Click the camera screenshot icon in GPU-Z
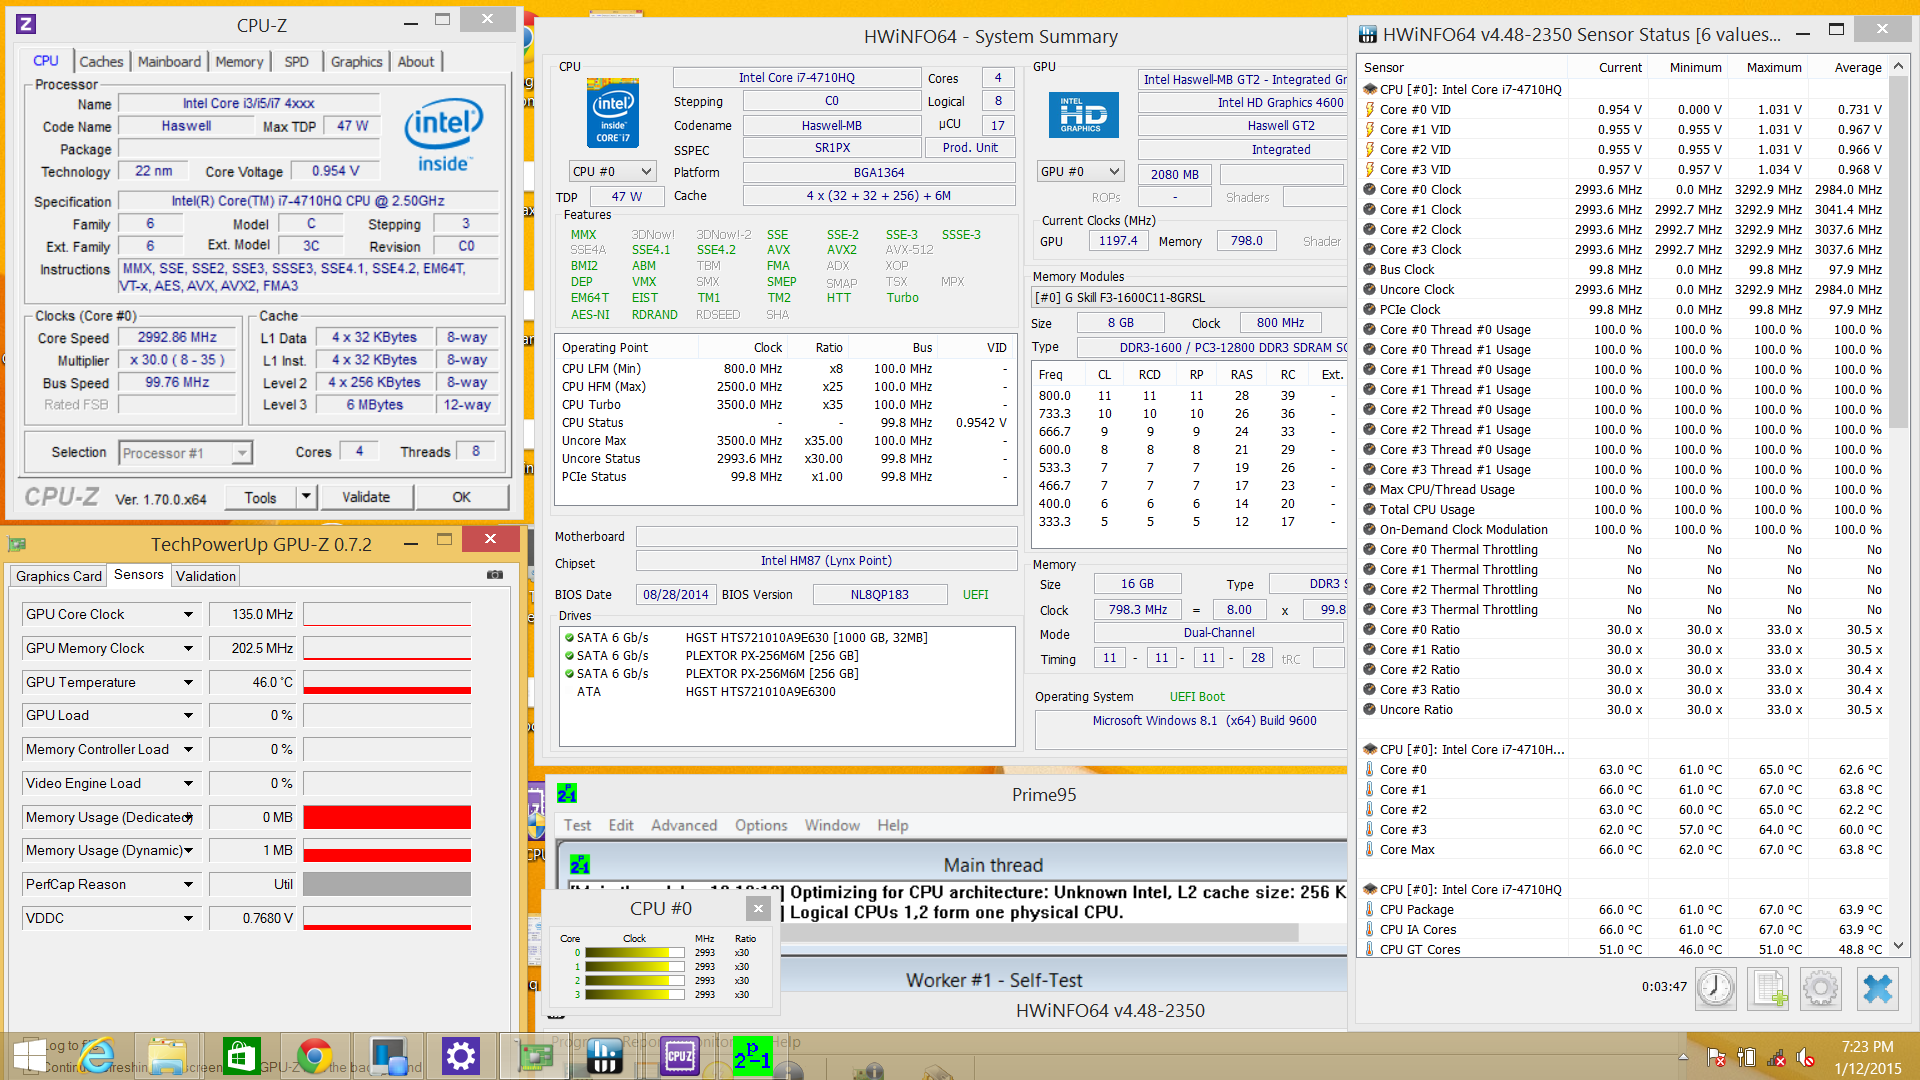 click(x=495, y=575)
